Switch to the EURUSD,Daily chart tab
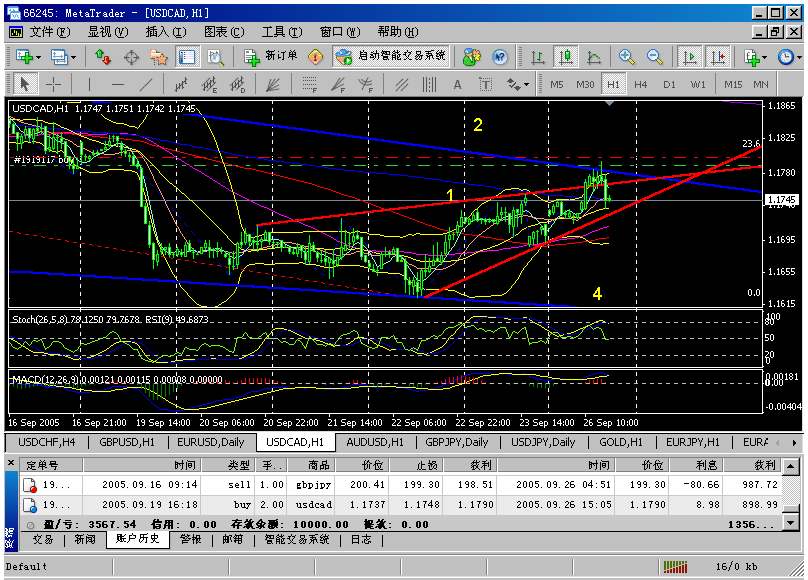The image size is (808, 580). click(213, 442)
